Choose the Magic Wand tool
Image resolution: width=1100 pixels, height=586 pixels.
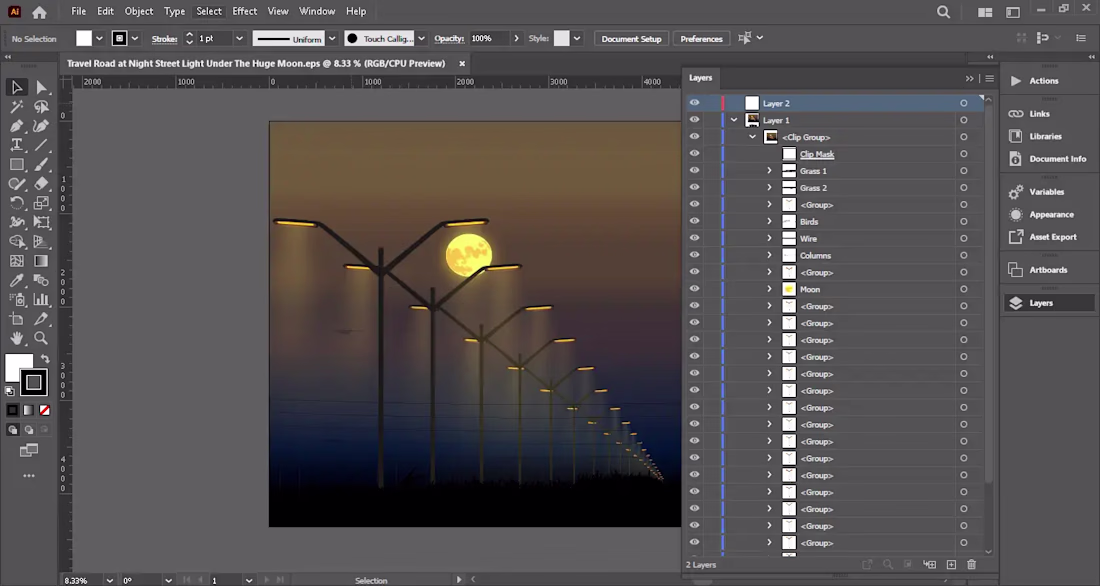pyautogui.click(x=17, y=107)
